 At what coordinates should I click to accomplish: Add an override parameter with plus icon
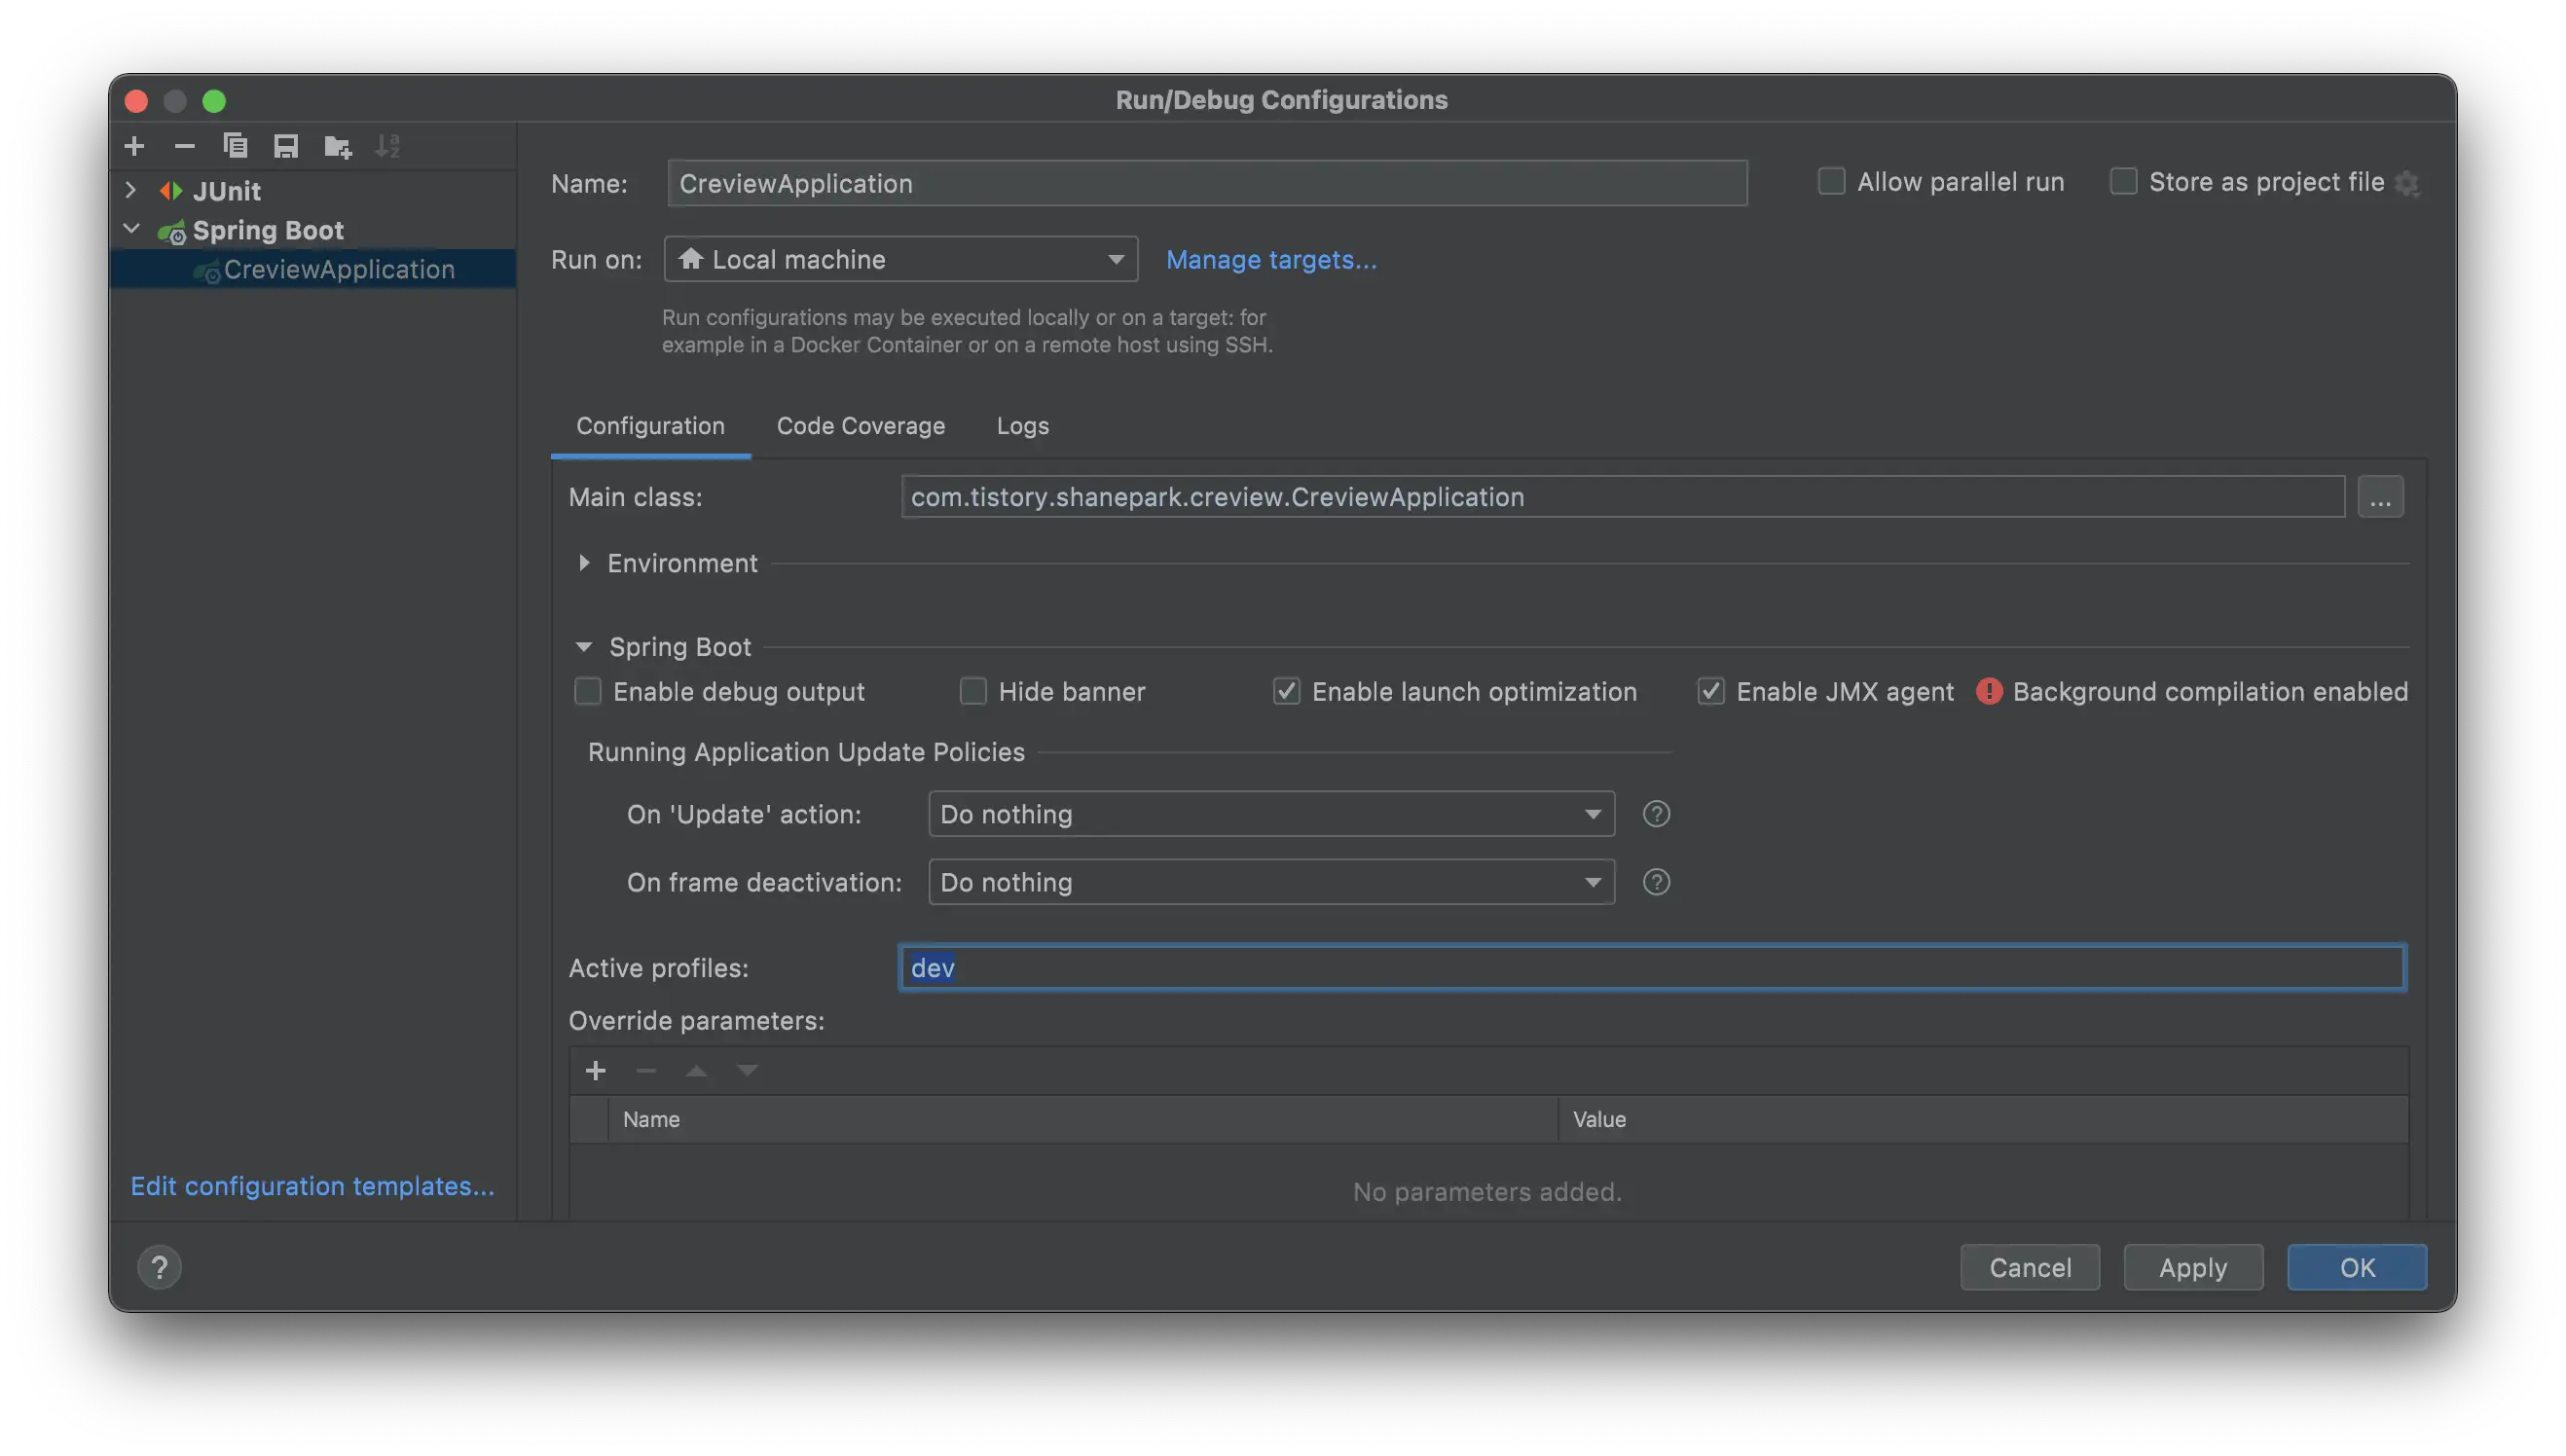[596, 1071]
